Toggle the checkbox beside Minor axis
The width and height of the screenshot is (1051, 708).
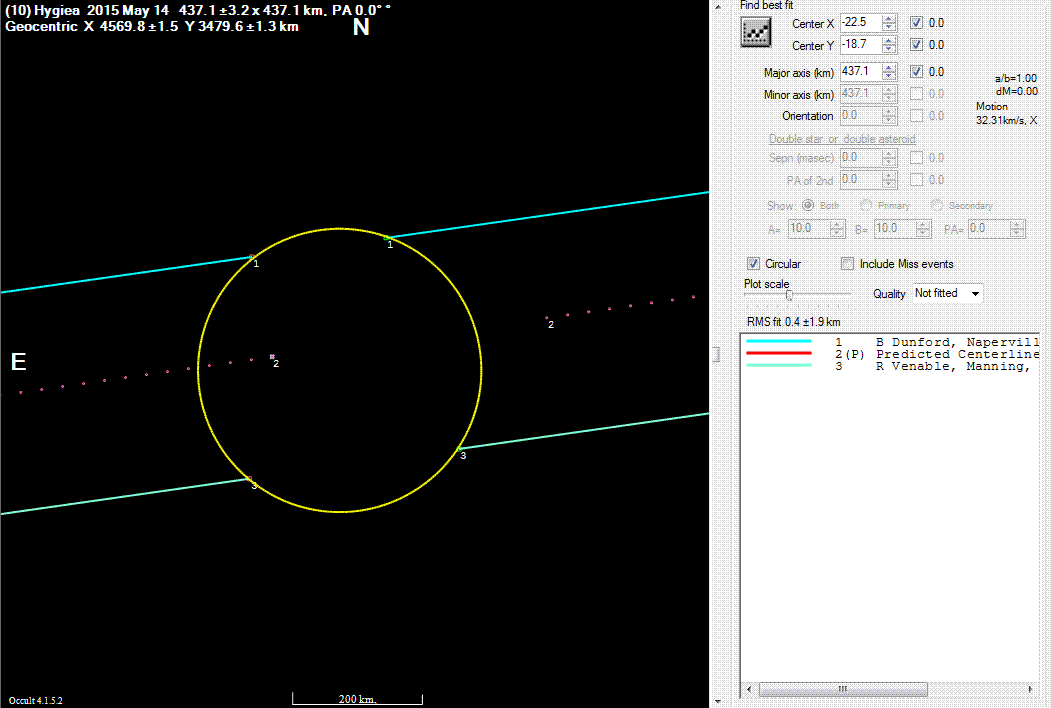(x=916, y=94)
